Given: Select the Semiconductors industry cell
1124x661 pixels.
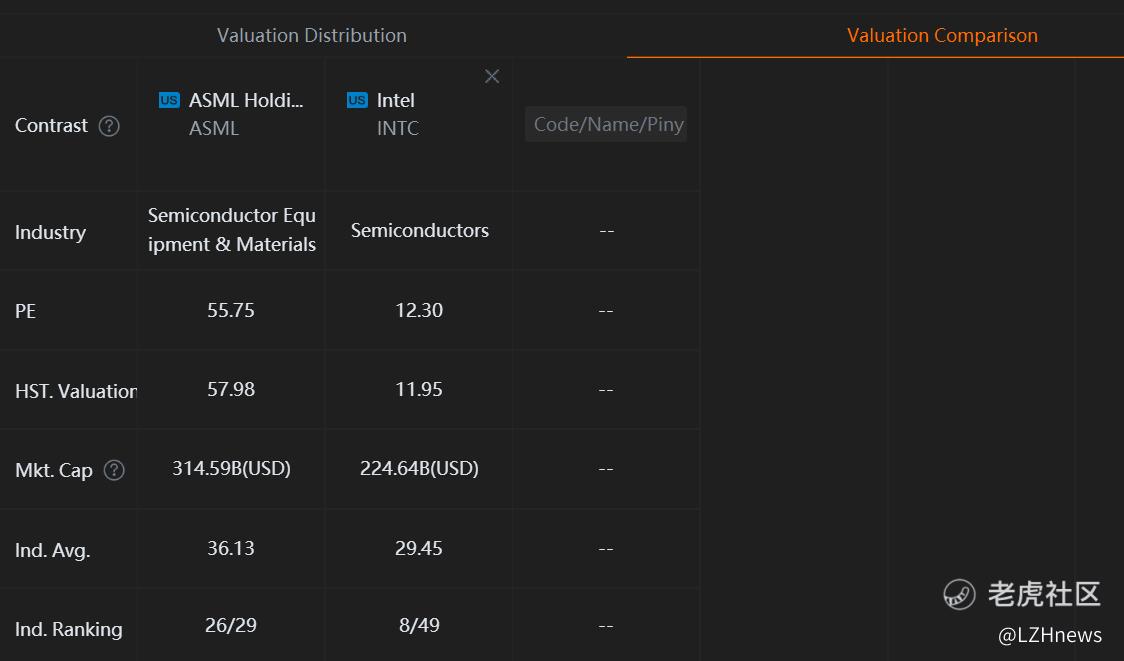Looking at the screenshot, I should coord(419,230).
